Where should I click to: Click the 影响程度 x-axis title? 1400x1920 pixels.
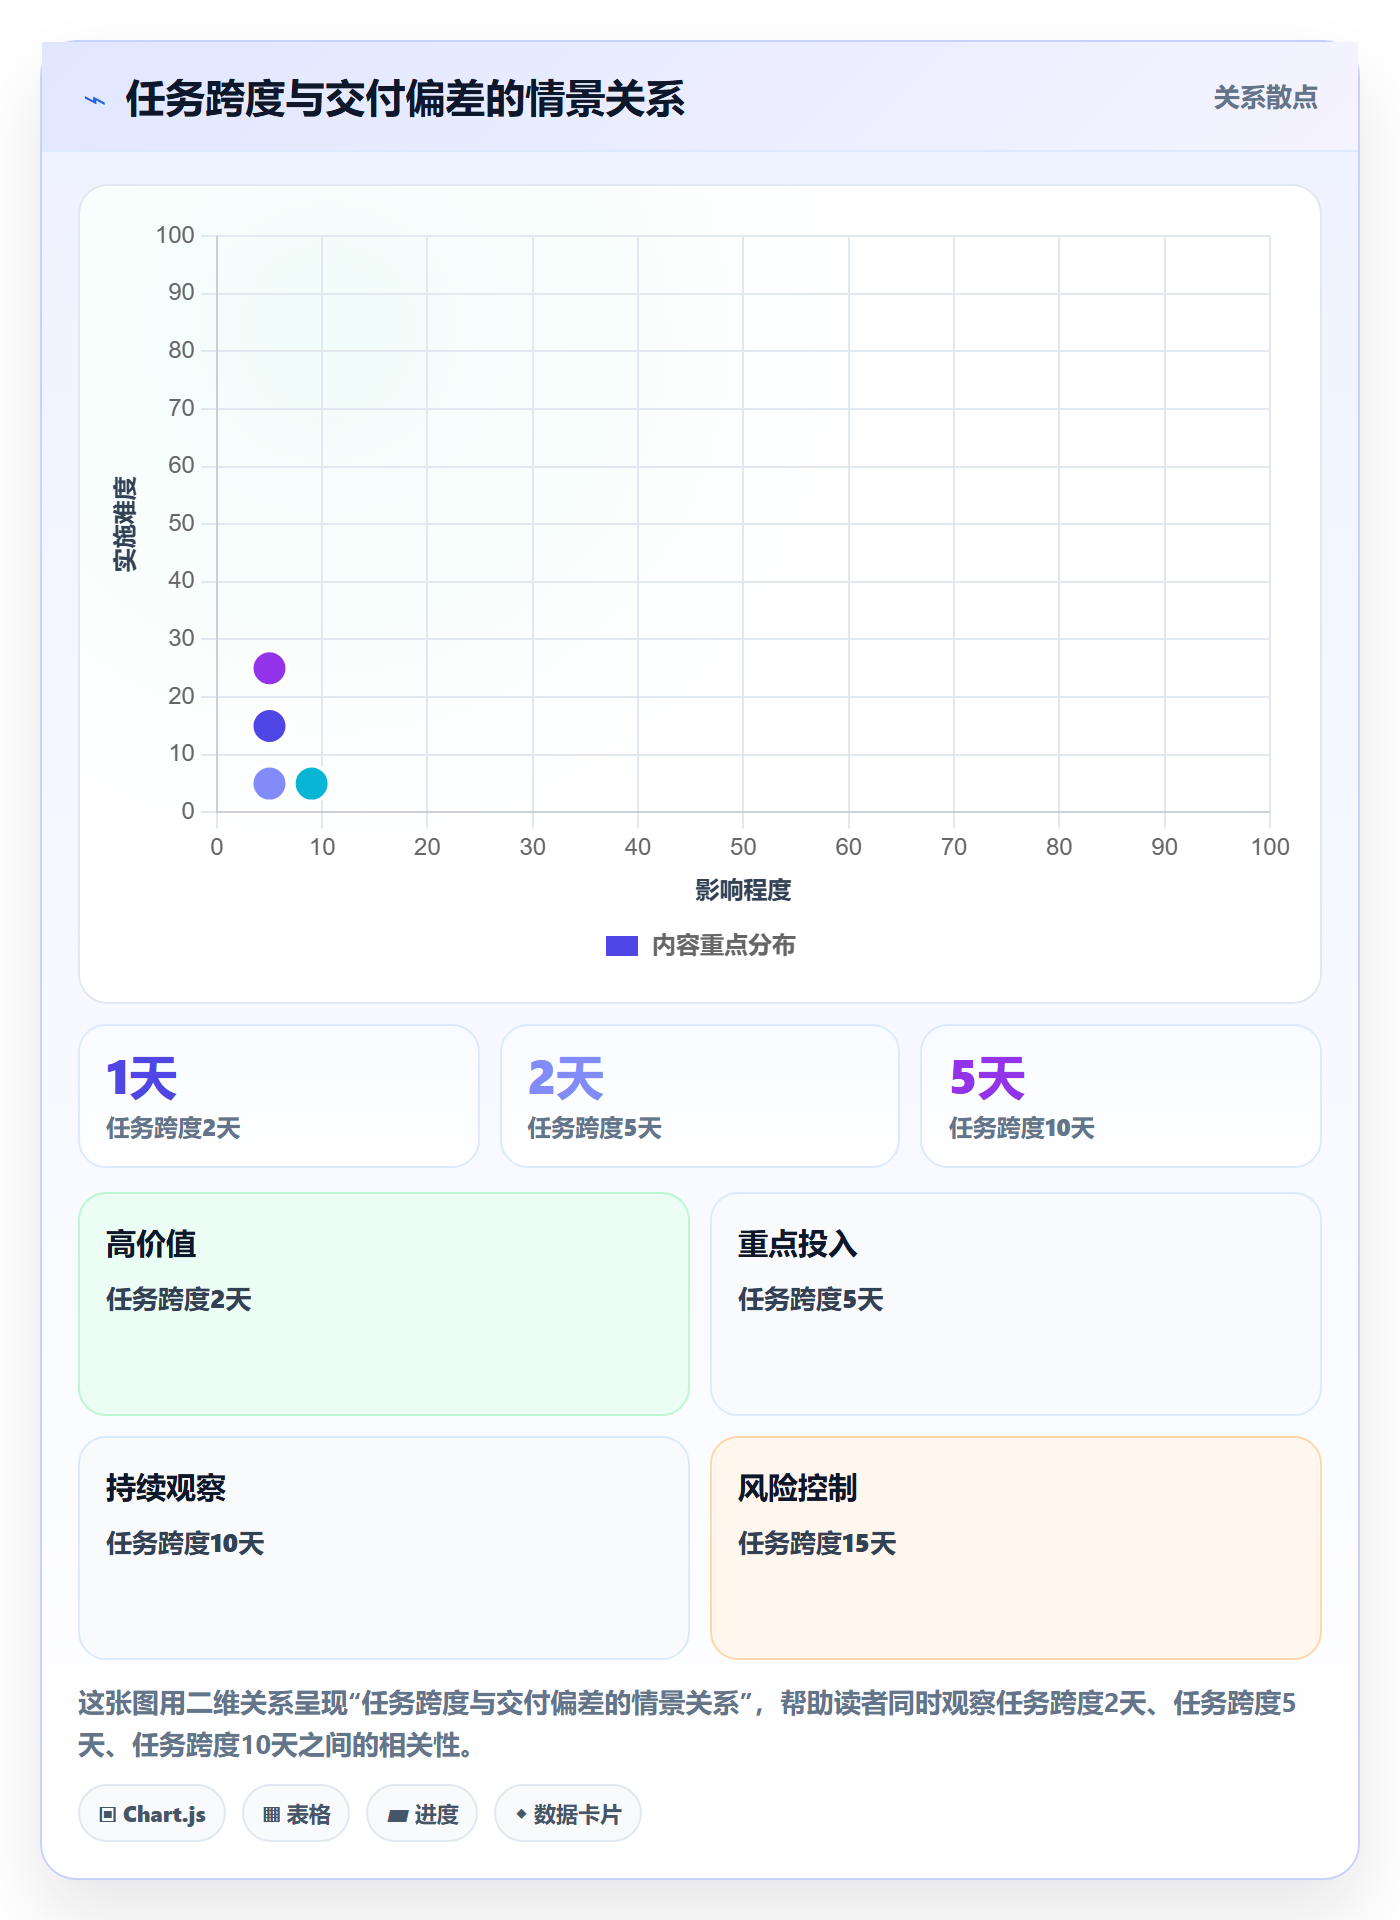[743, 890]
